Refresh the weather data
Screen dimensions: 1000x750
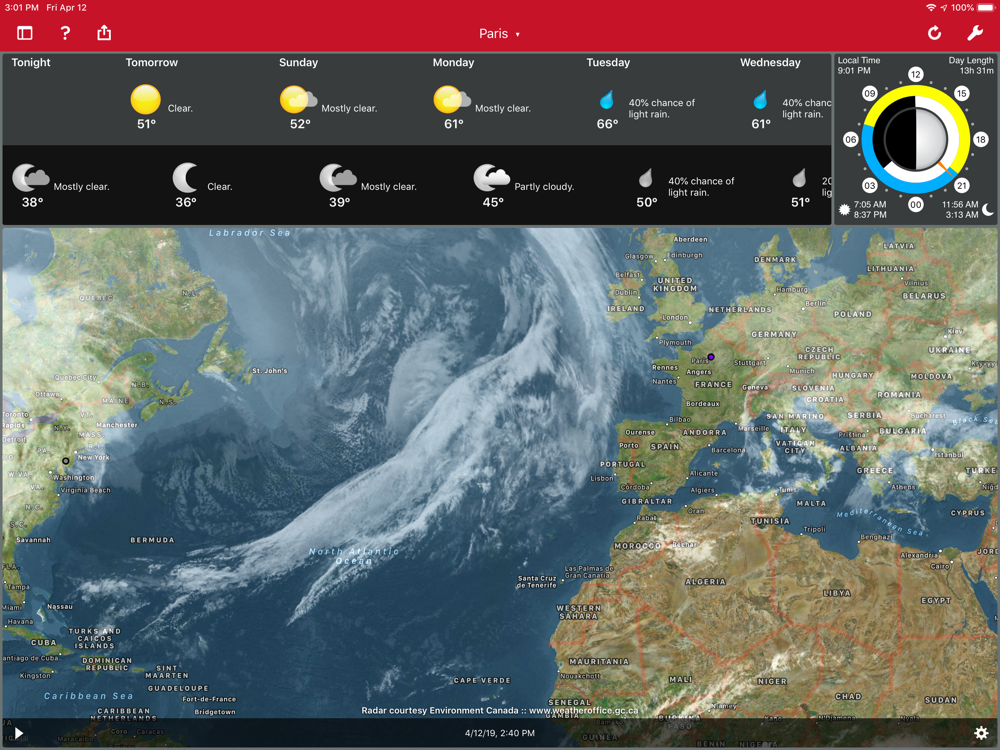point(934,33)
